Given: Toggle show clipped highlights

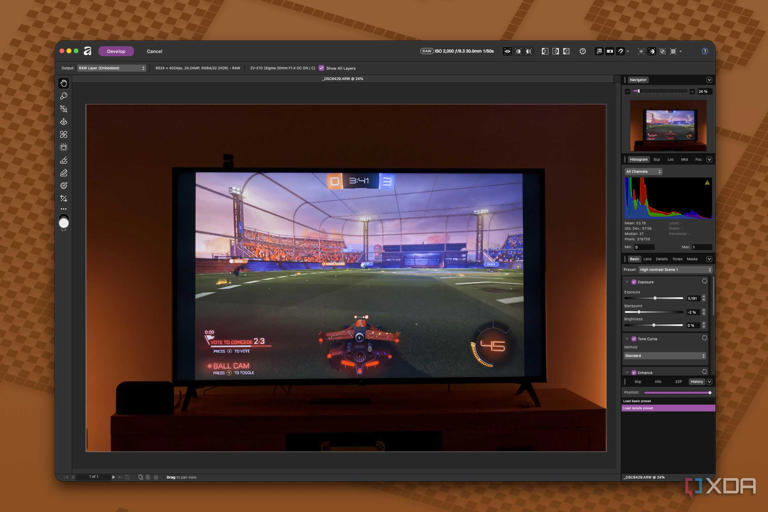Looking at the screenshot, I should 545,51.
